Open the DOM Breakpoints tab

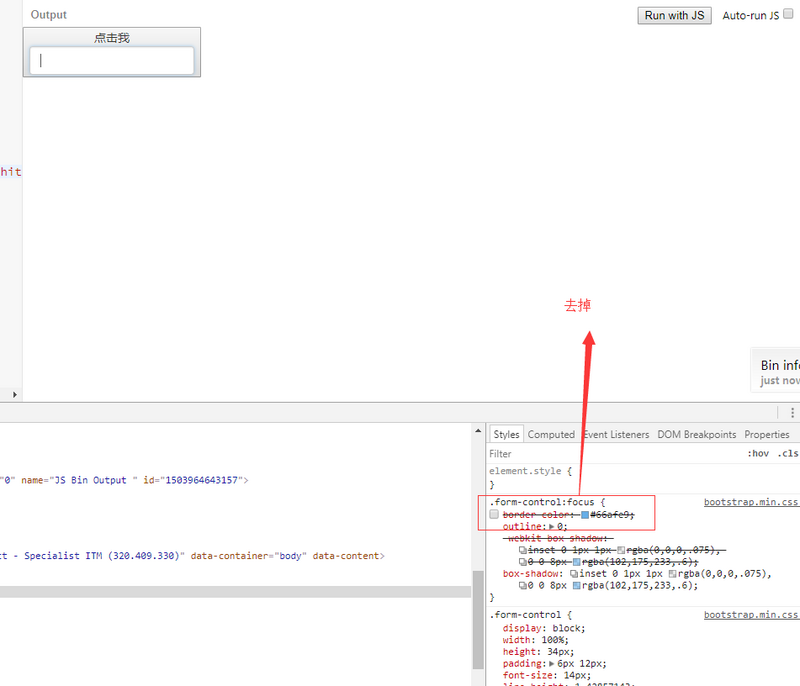(696, 435)
